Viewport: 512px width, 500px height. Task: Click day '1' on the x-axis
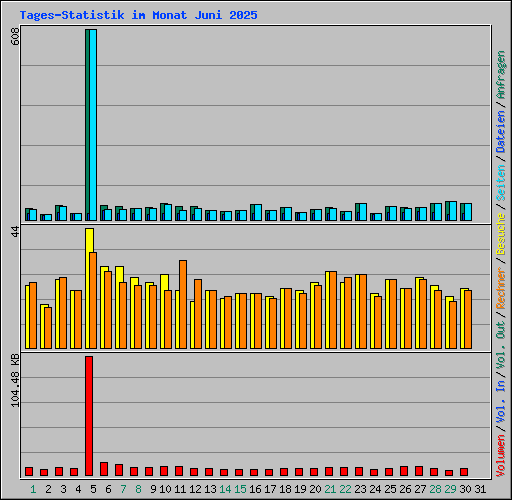click(x=33, y=489)
